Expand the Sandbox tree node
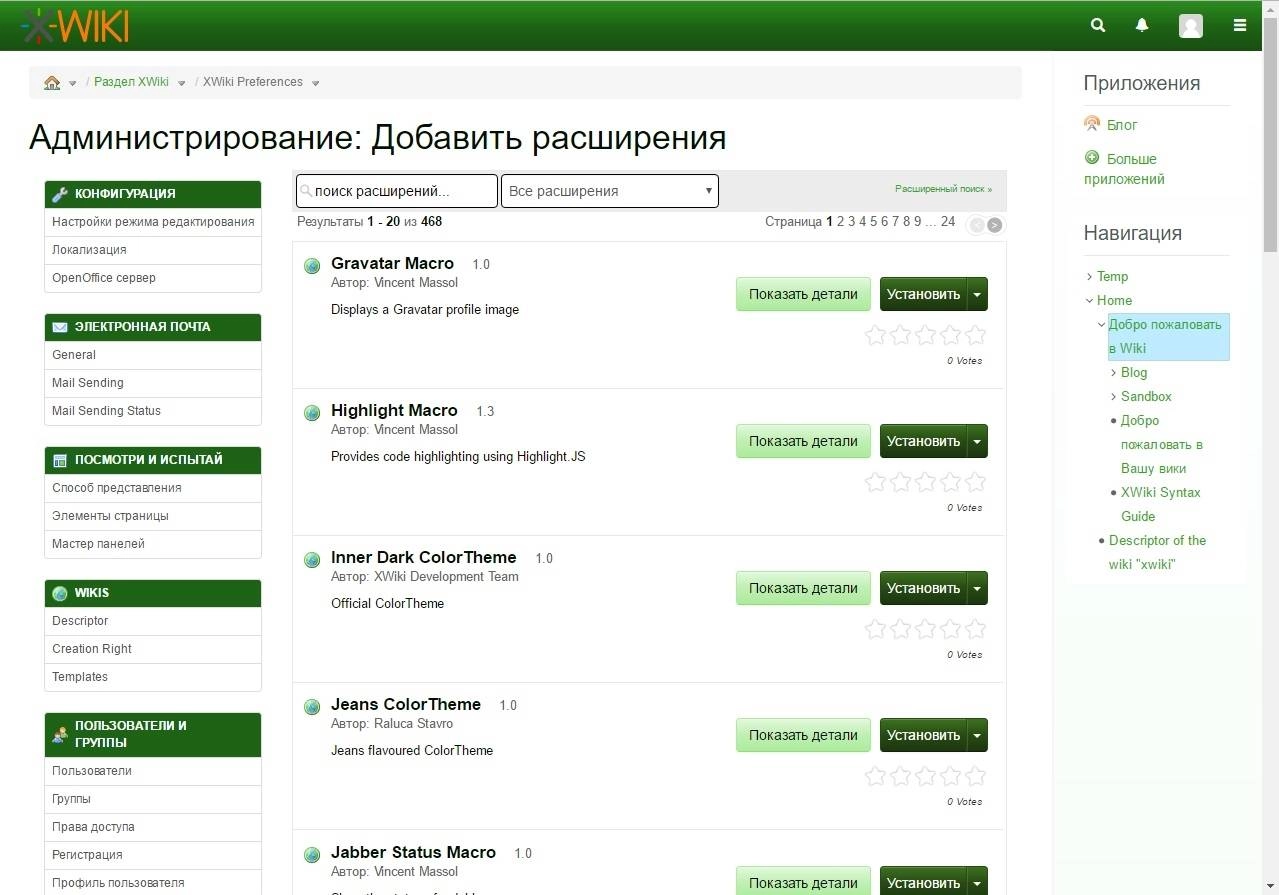 [1114, 397]
